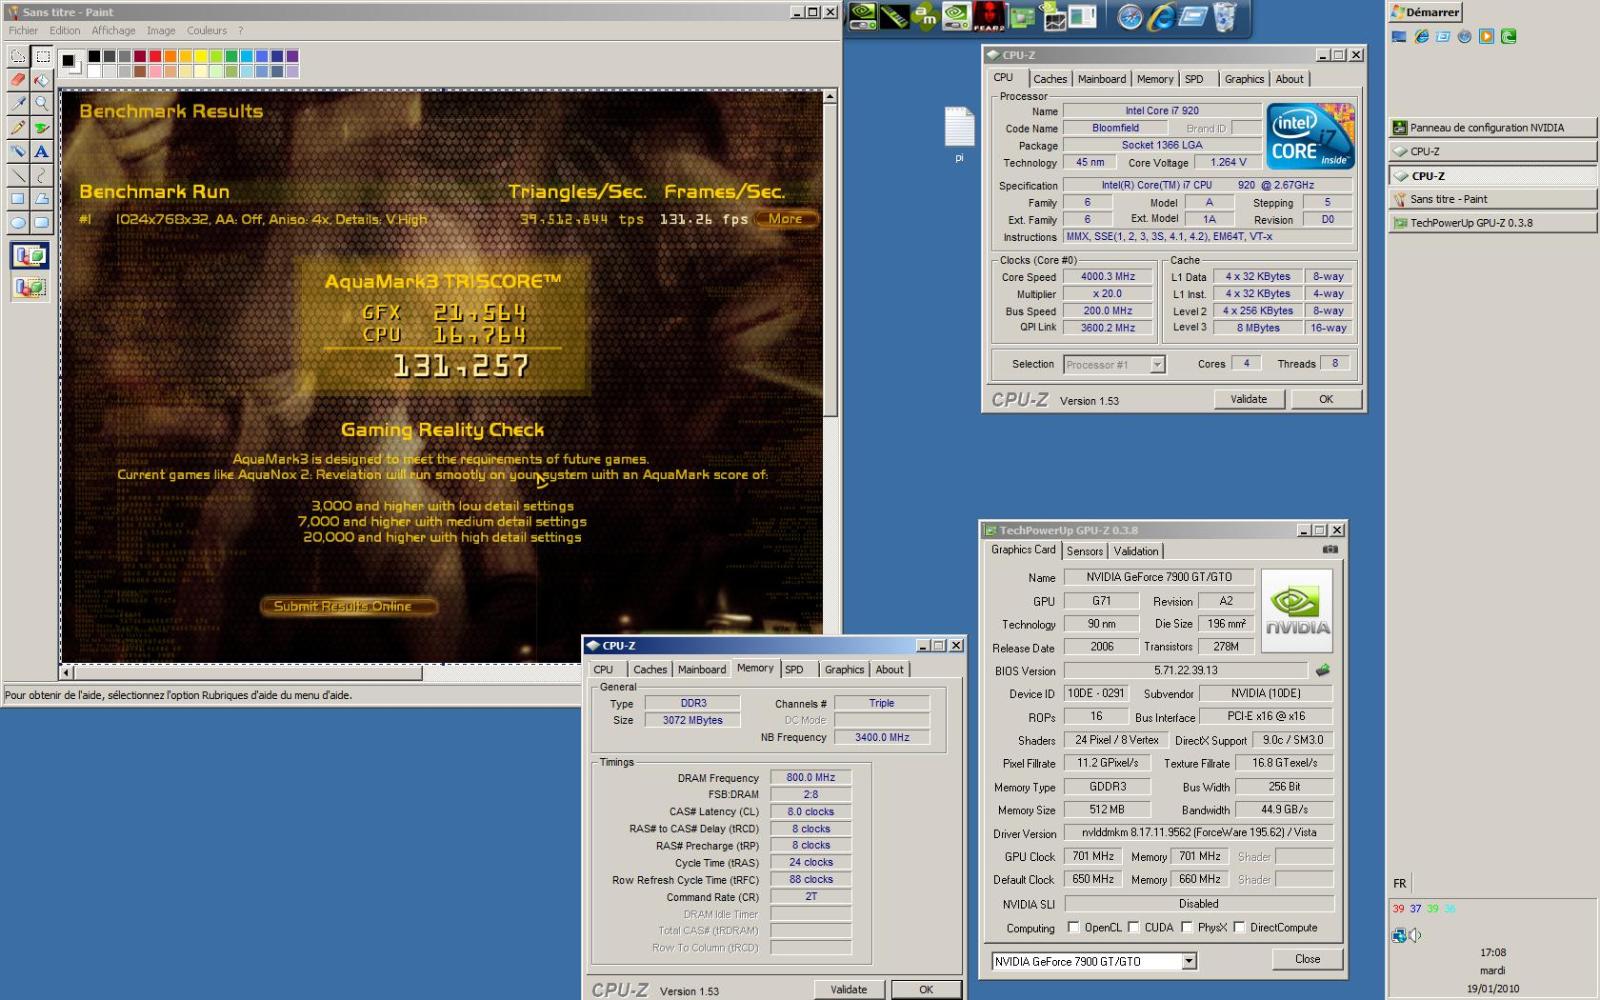1600x1000 pixels.
Task: Open the SPD tab in memory CPU-Z window
Action: click(794, 670)
